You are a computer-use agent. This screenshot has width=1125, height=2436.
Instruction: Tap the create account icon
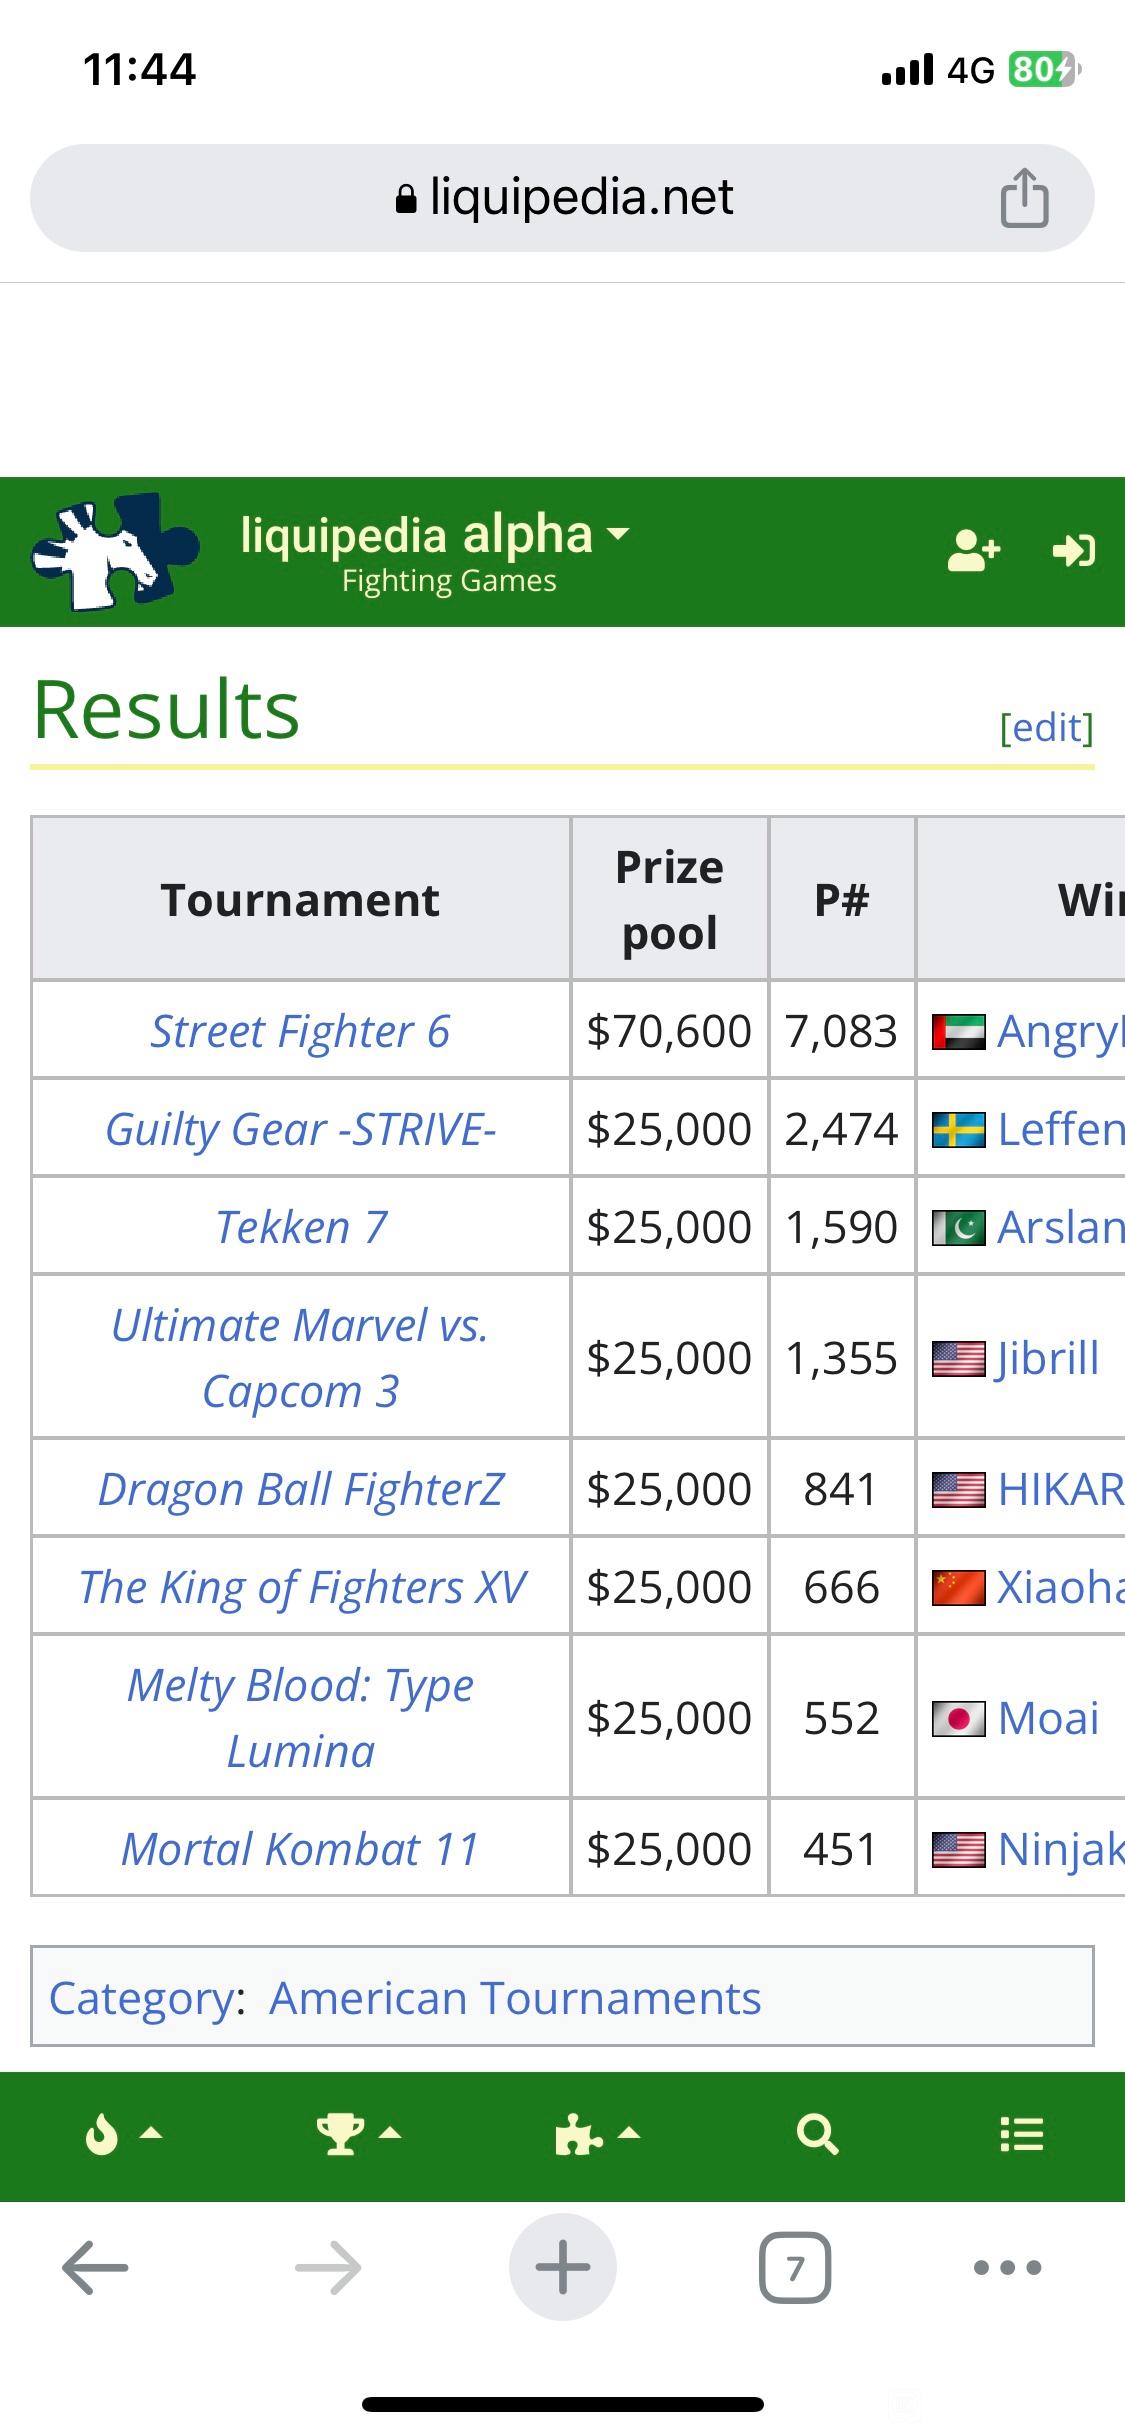[x=973, y=550]
